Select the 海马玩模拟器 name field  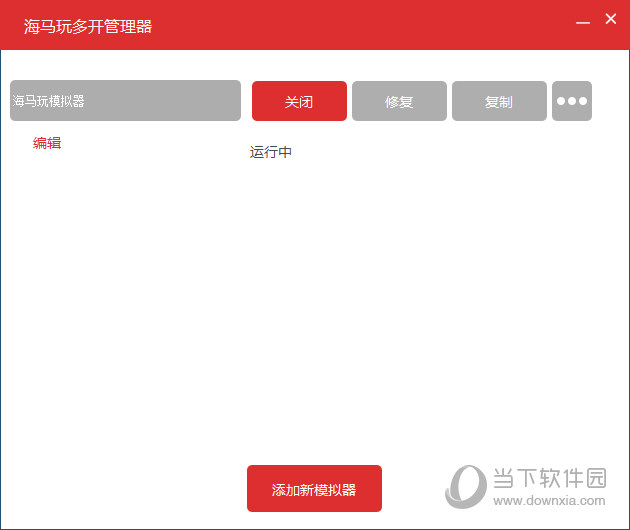click(x=125, y=100)
